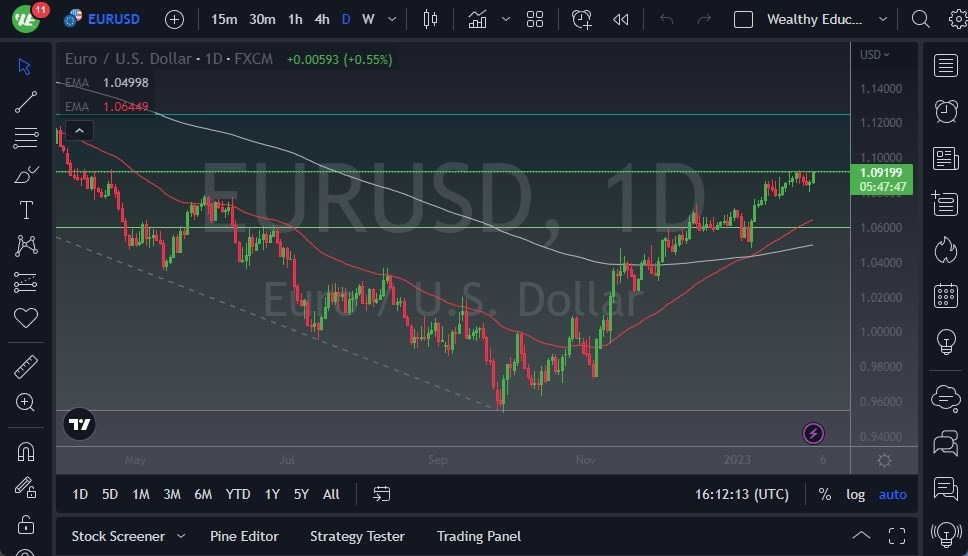
Task: Redo the last chart action
Action: [x=704, y=19]
